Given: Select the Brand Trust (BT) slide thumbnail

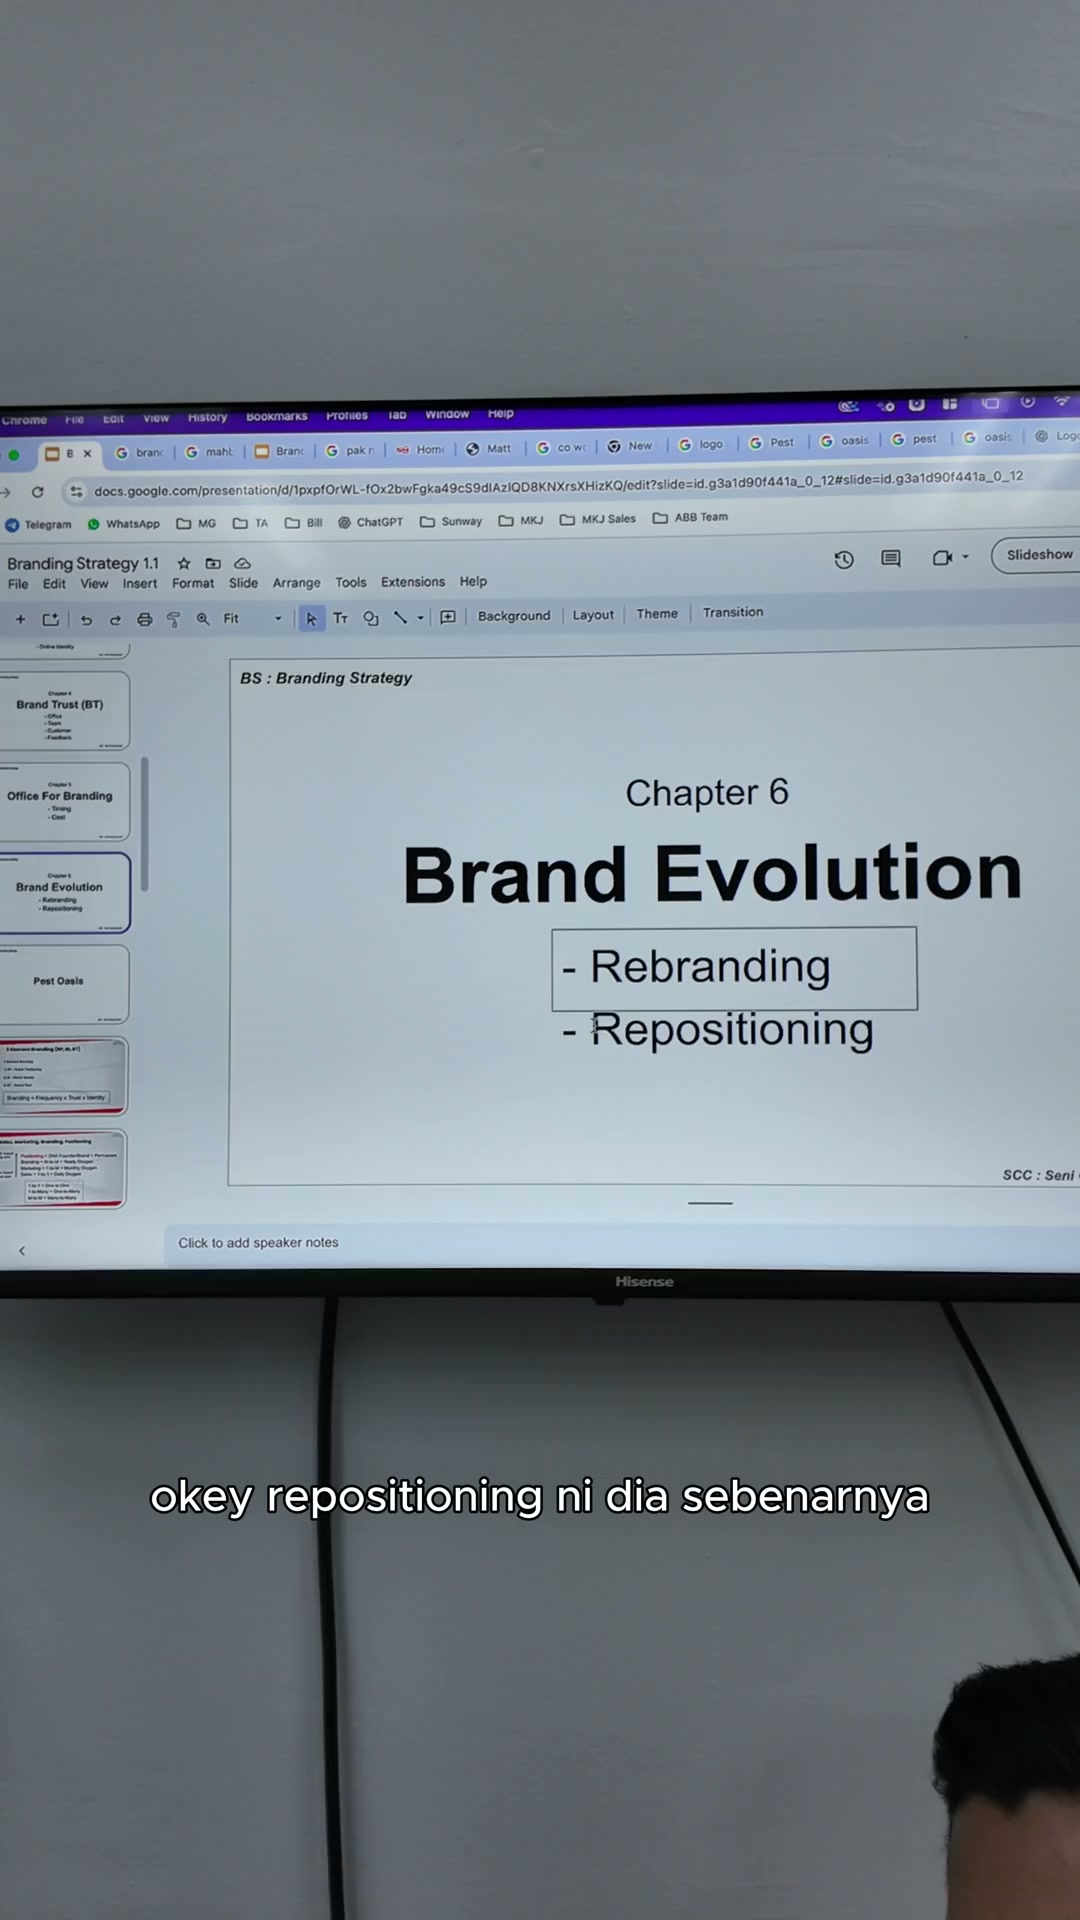Looking at the screenshot, I should pyautogui.click(x=63, y=710).
